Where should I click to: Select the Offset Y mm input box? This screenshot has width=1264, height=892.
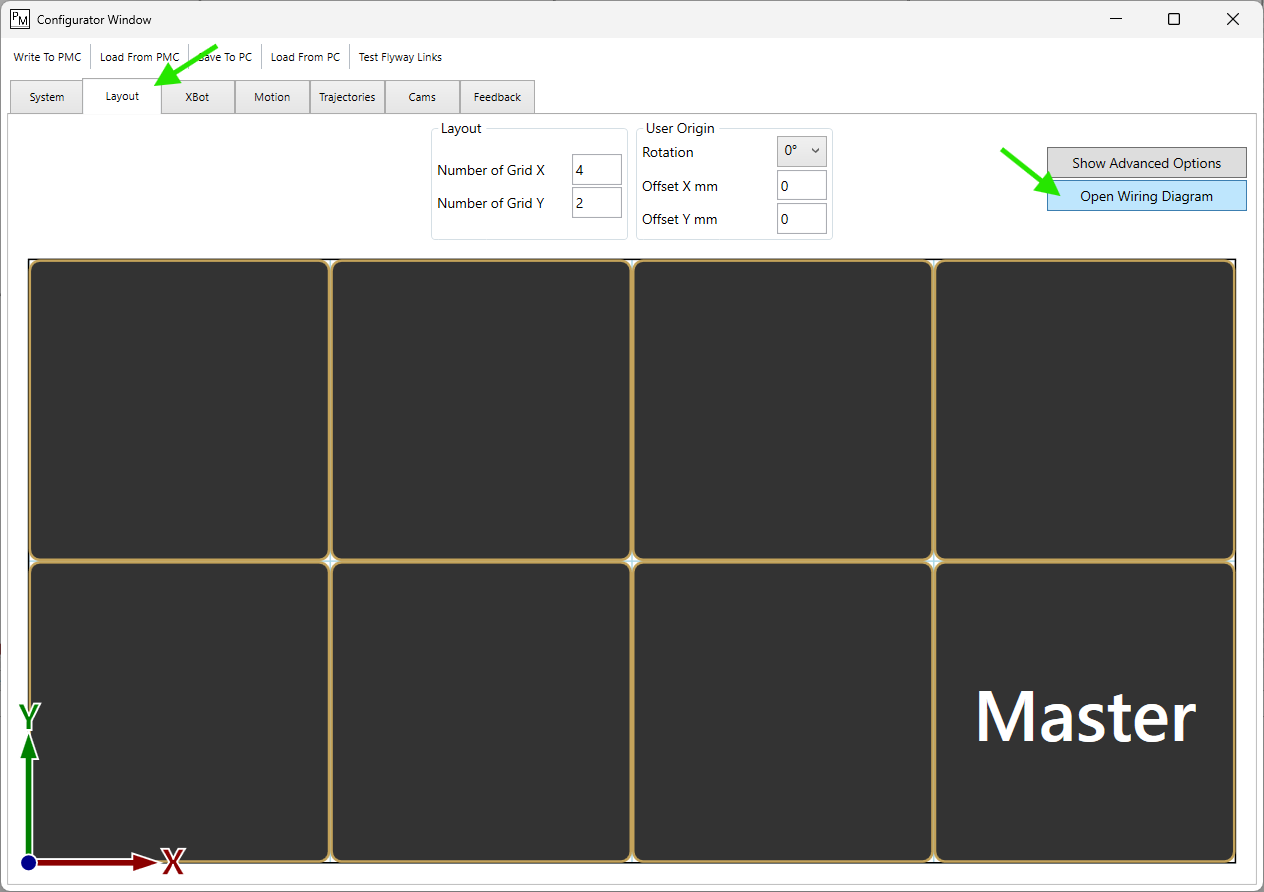801,219
